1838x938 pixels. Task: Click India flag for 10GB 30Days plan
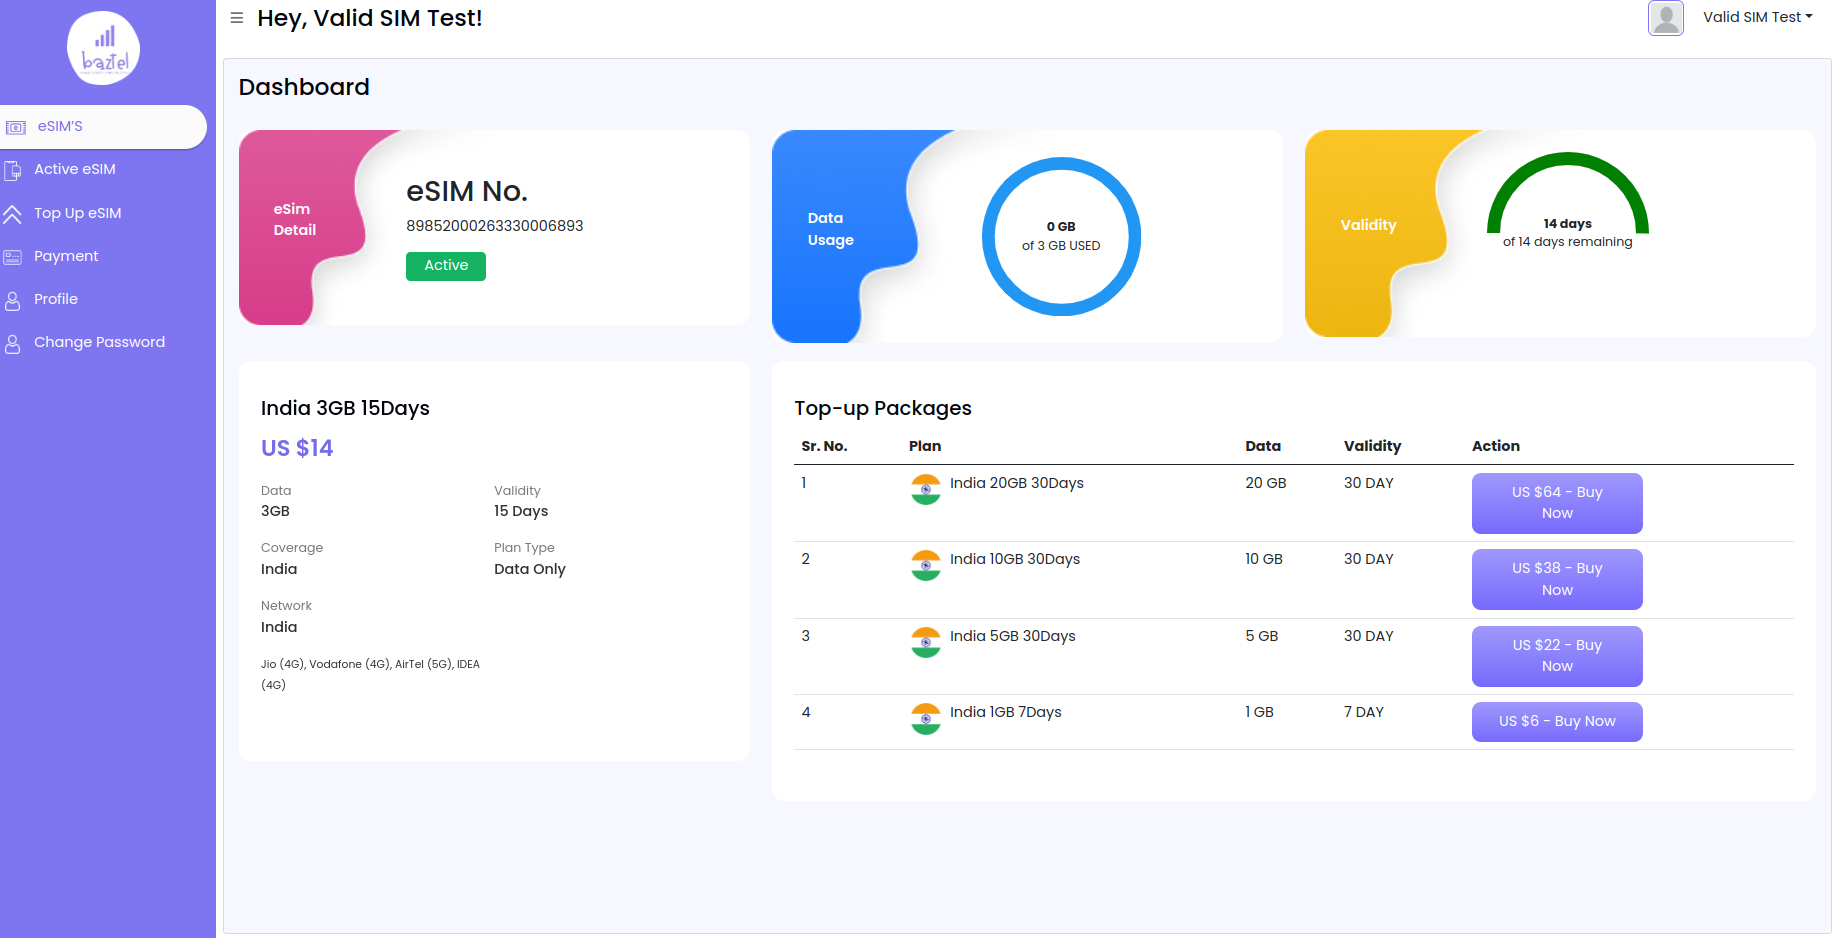(x=926, y=565)
